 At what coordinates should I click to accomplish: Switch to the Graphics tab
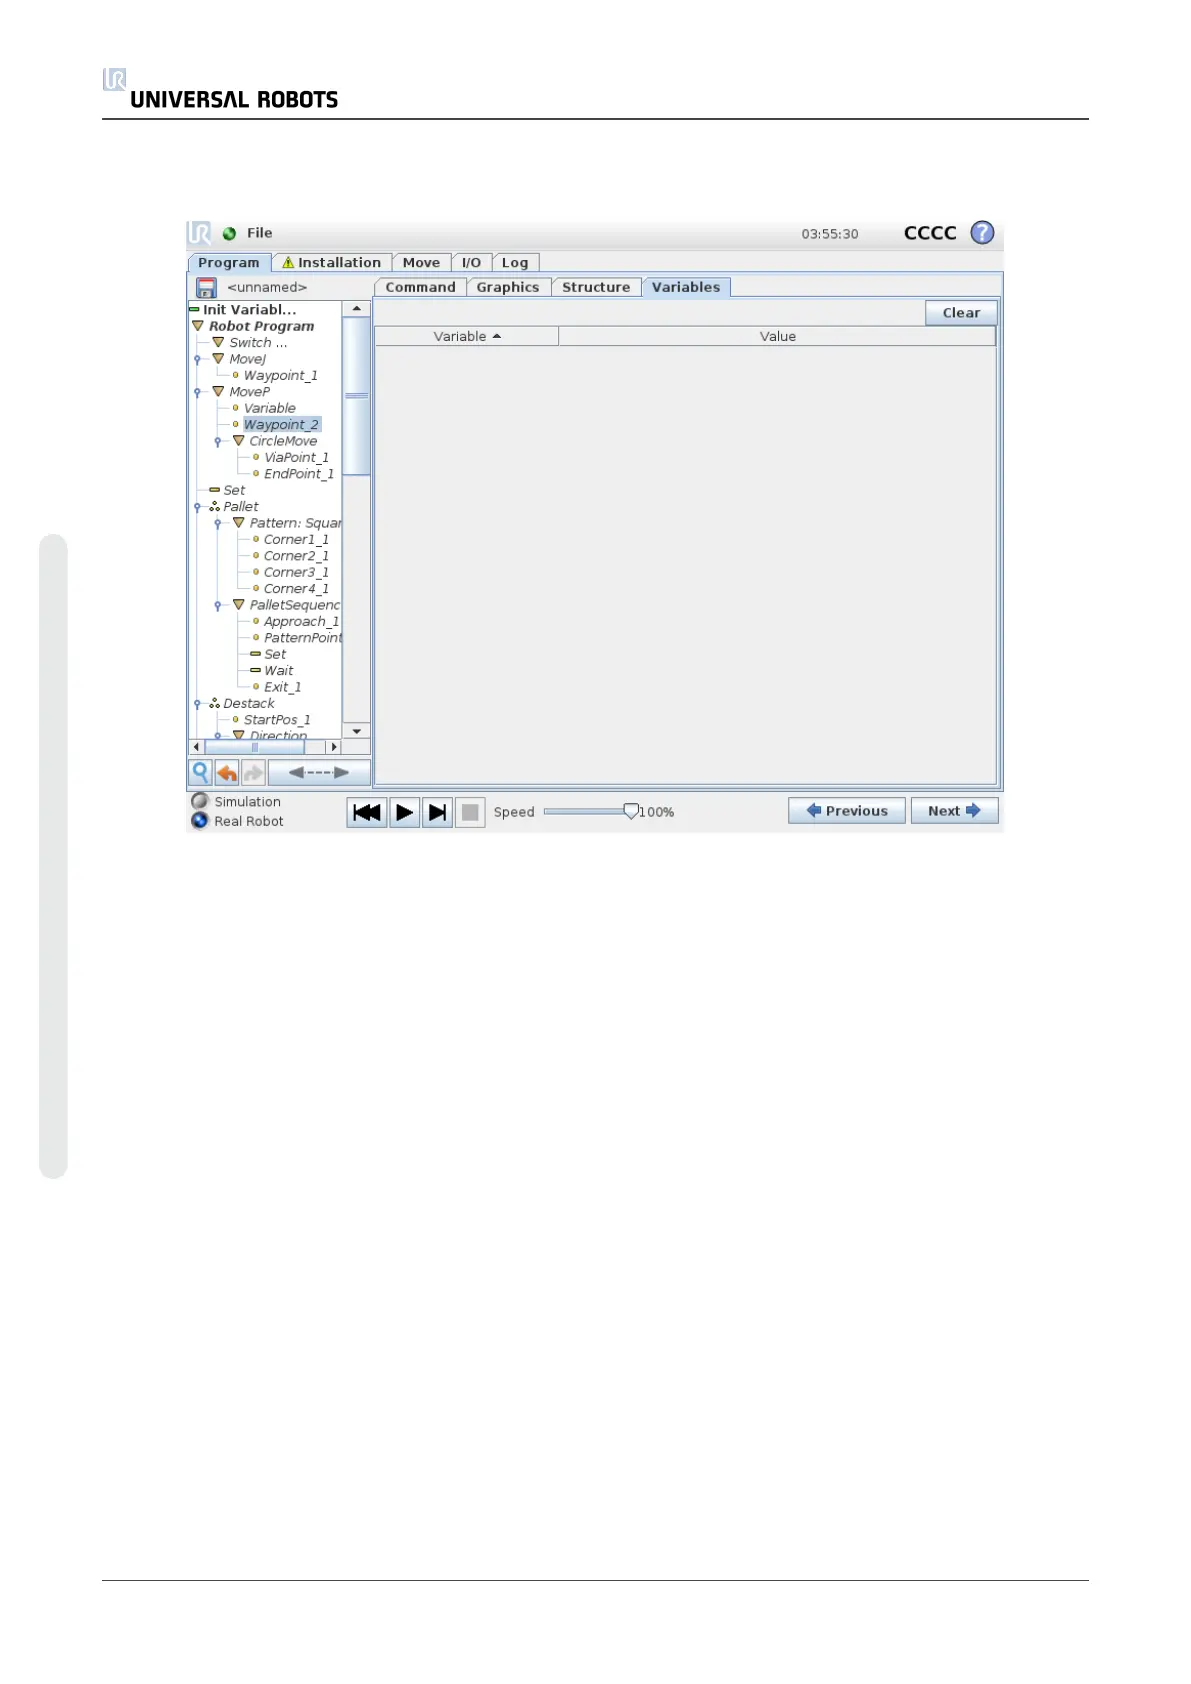(x=508, y=287)
